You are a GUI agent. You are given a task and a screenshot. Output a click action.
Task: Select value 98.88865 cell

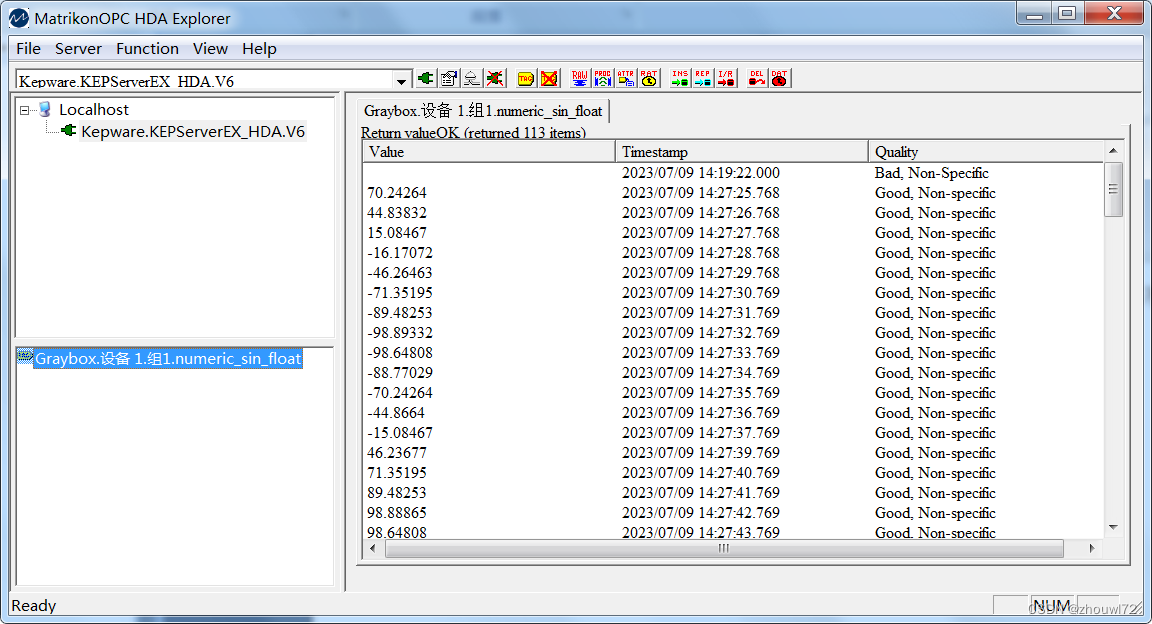397,512
